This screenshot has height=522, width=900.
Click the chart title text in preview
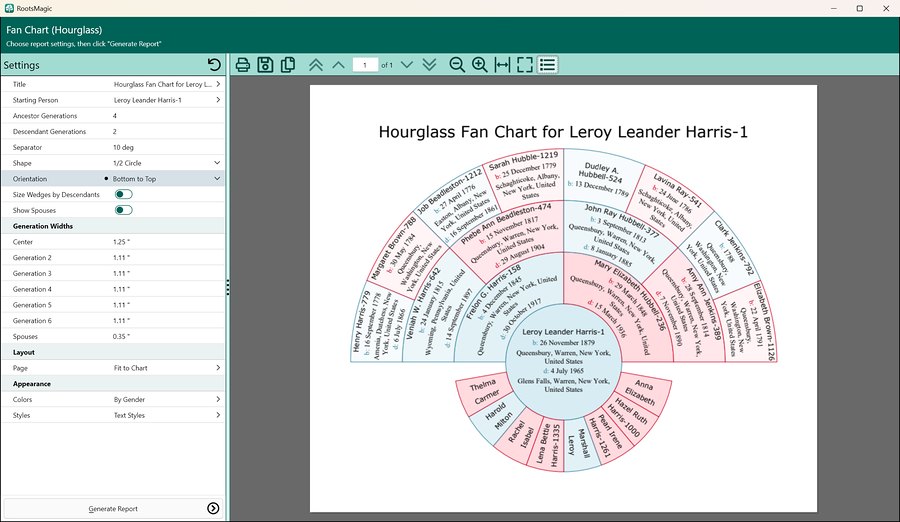point(563,132)
